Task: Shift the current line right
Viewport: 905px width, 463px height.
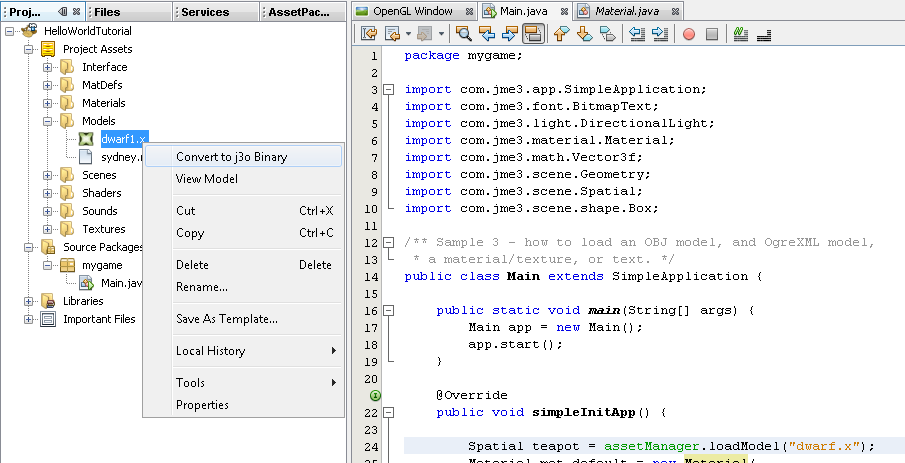Action: coord(660,34)
